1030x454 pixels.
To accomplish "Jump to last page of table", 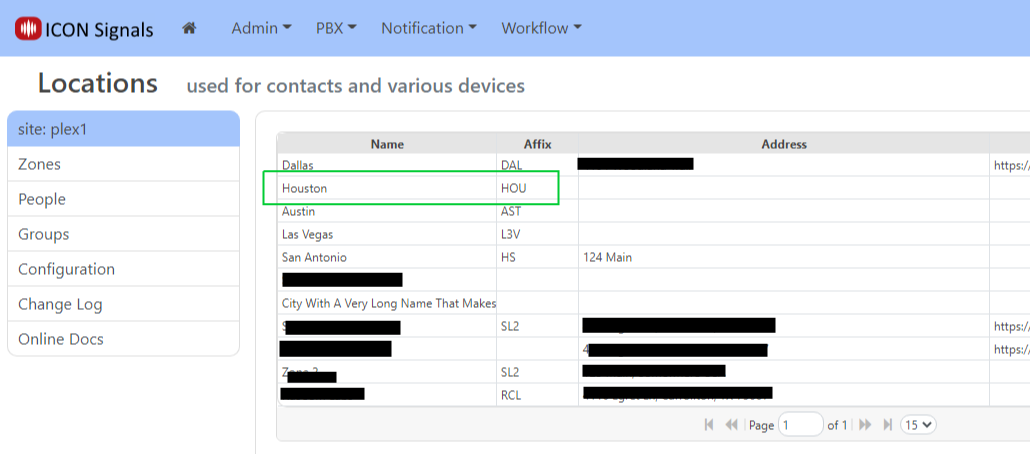I will pyautogui.click(x=887, y=425).
